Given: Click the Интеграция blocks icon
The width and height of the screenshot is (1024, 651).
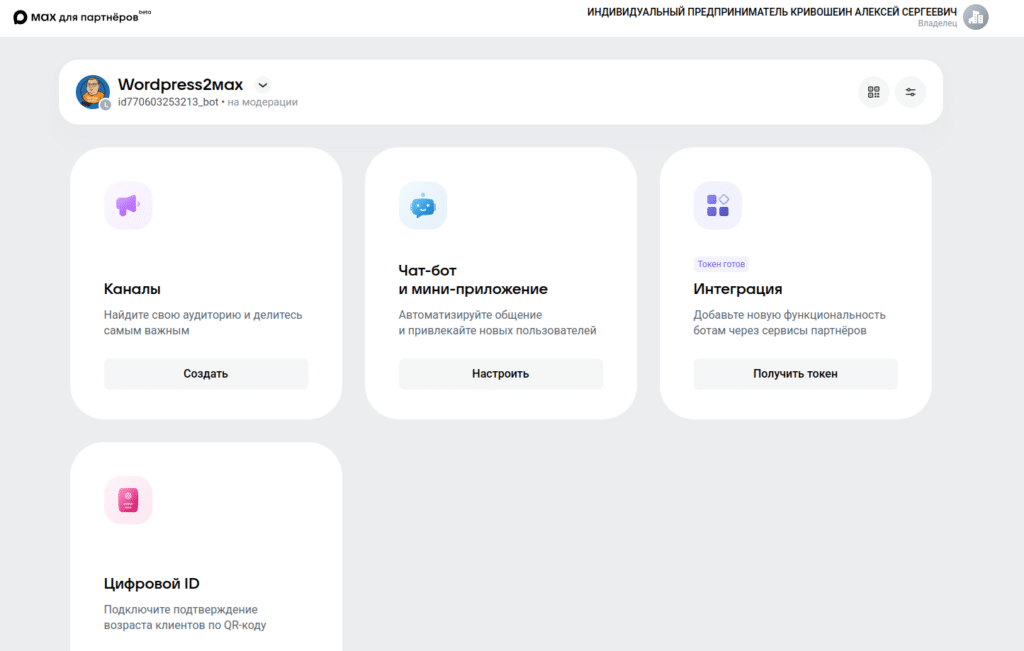Looking at the screenshot, I should (718, 205).
